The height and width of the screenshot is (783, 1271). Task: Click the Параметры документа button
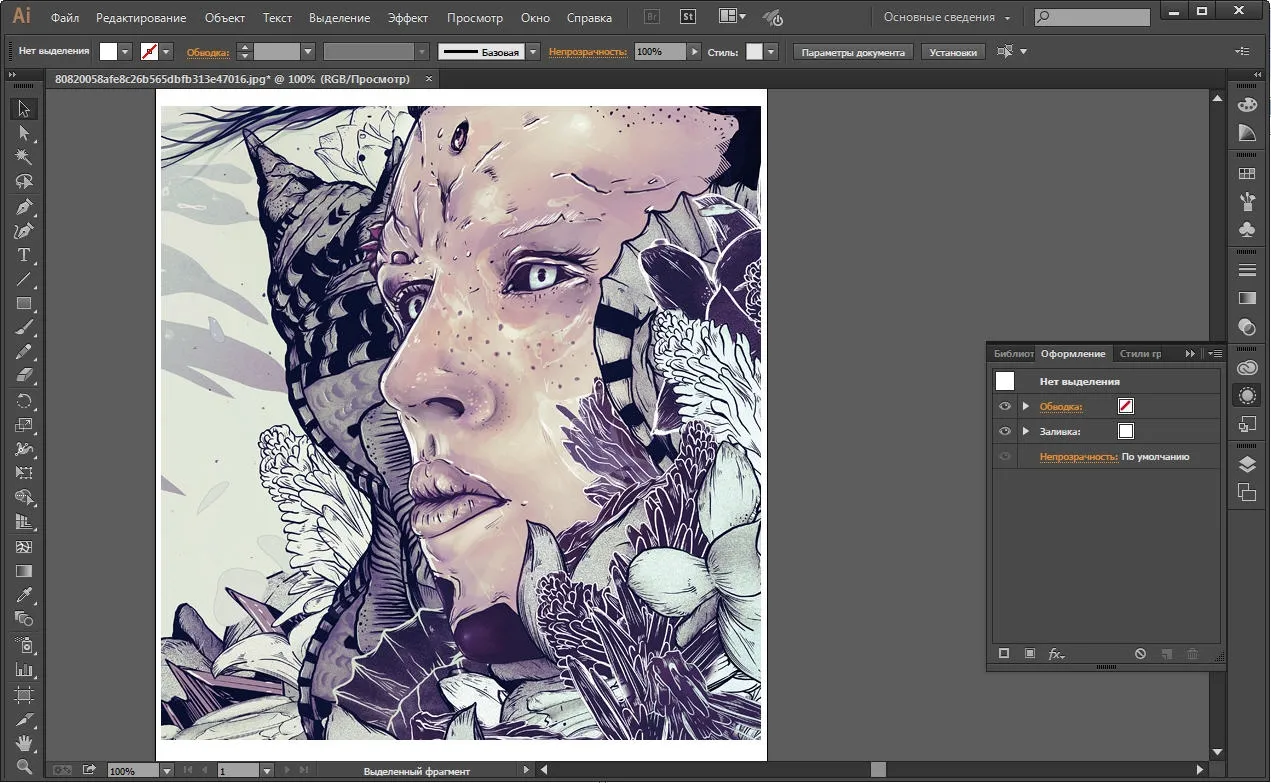tap(853, 52)
